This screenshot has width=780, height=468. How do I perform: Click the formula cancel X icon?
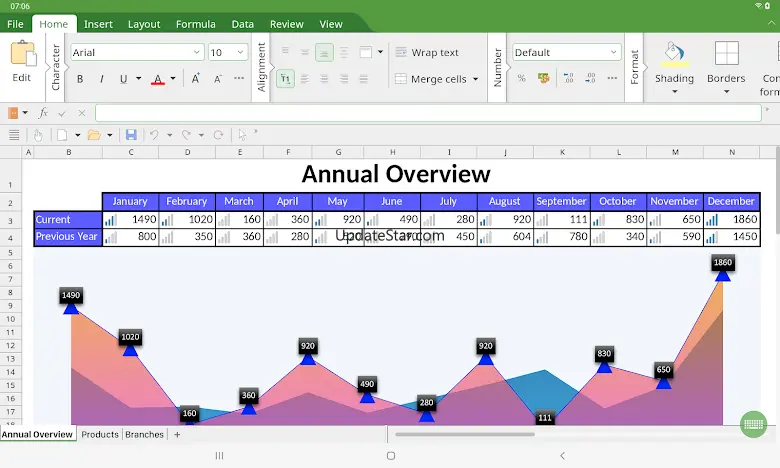tap(82, 113)
